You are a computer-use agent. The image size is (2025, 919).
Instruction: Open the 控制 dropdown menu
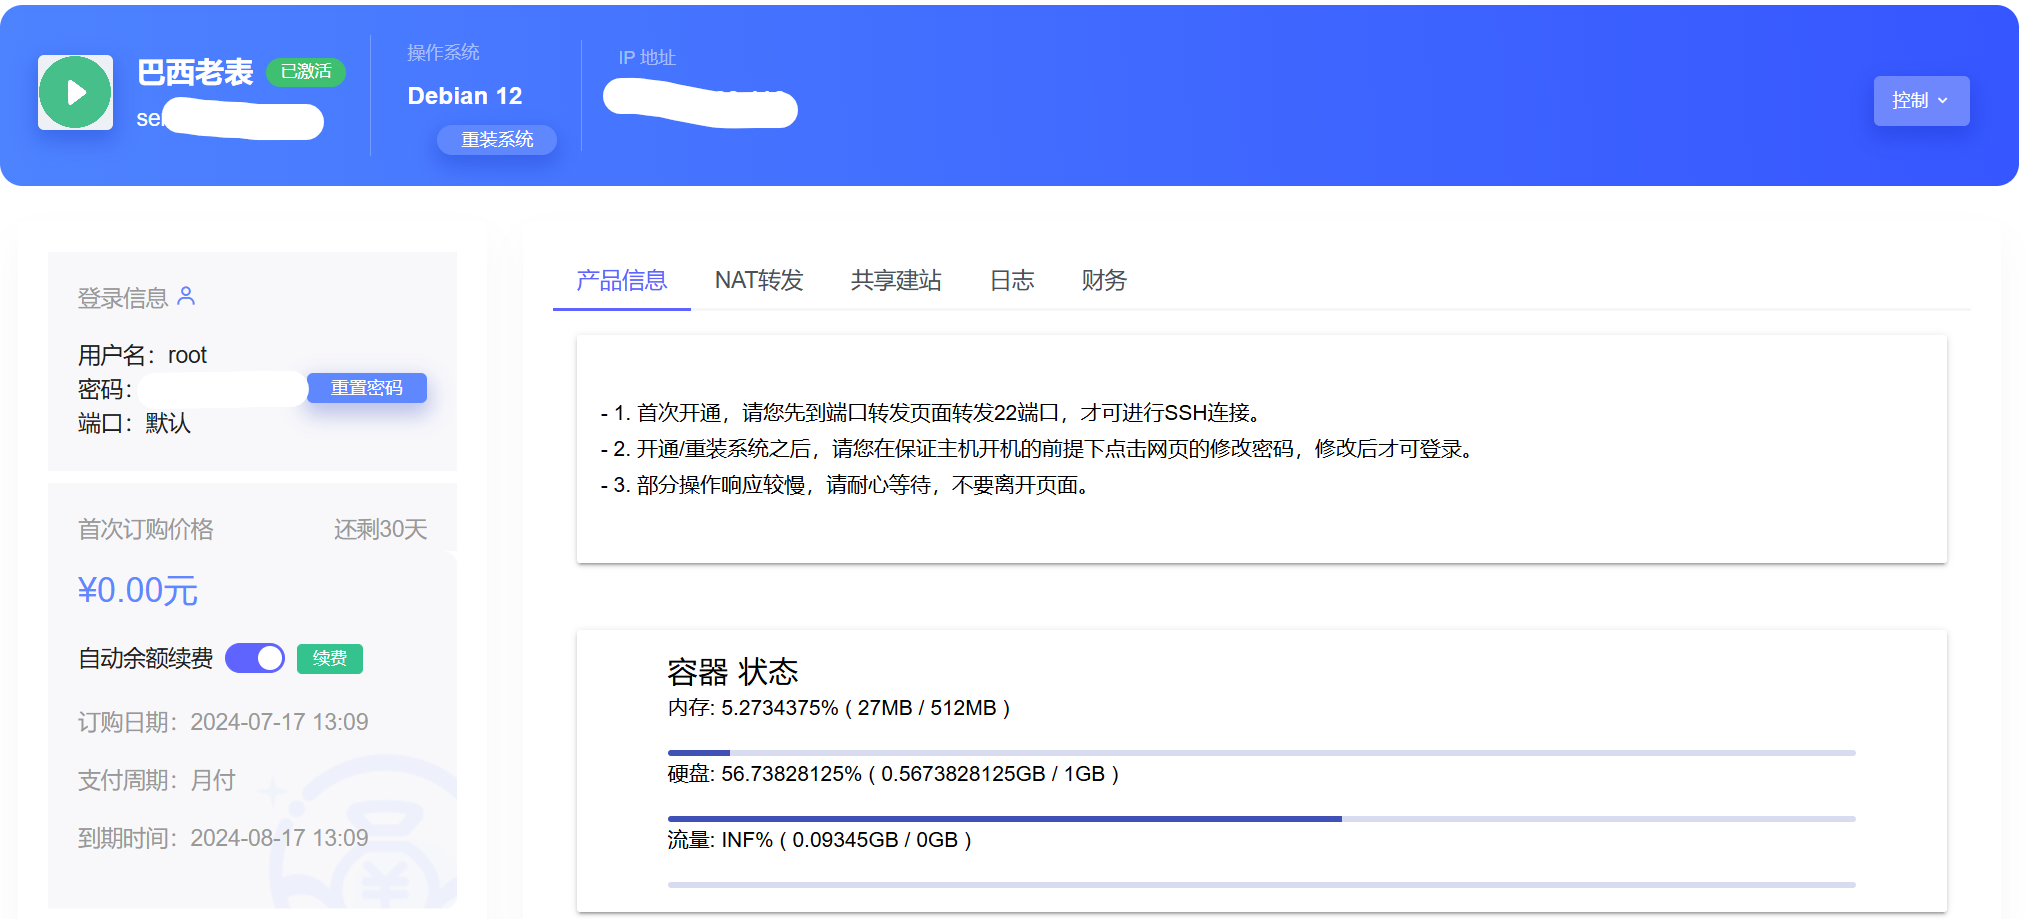coord(1921,101)
